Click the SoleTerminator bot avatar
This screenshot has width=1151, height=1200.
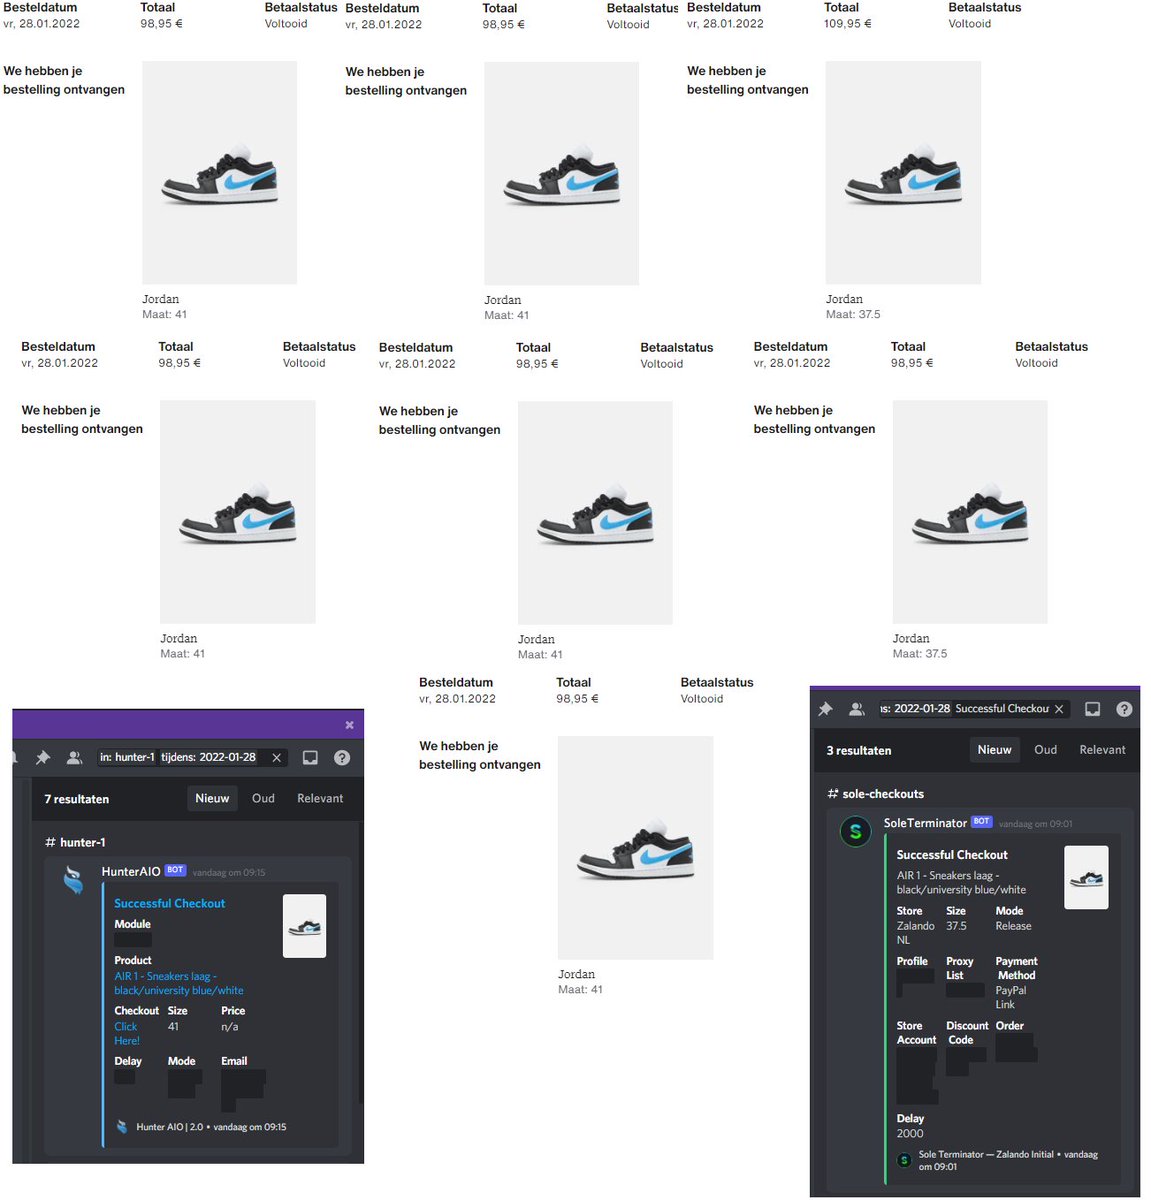tap(855, 831)
